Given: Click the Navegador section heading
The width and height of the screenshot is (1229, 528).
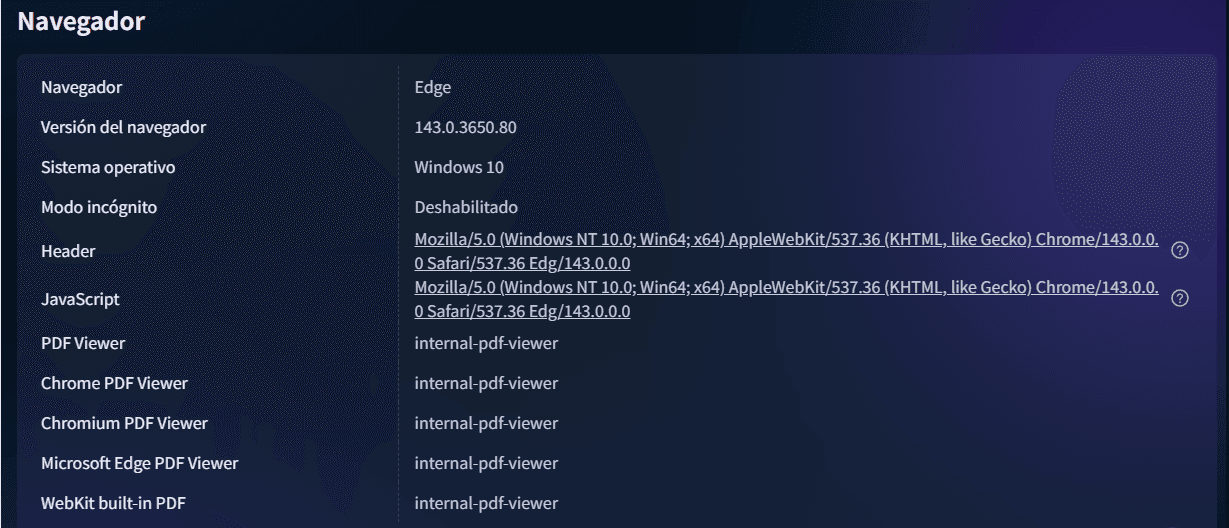Looking at the screenshot, I should pos(82,22).
